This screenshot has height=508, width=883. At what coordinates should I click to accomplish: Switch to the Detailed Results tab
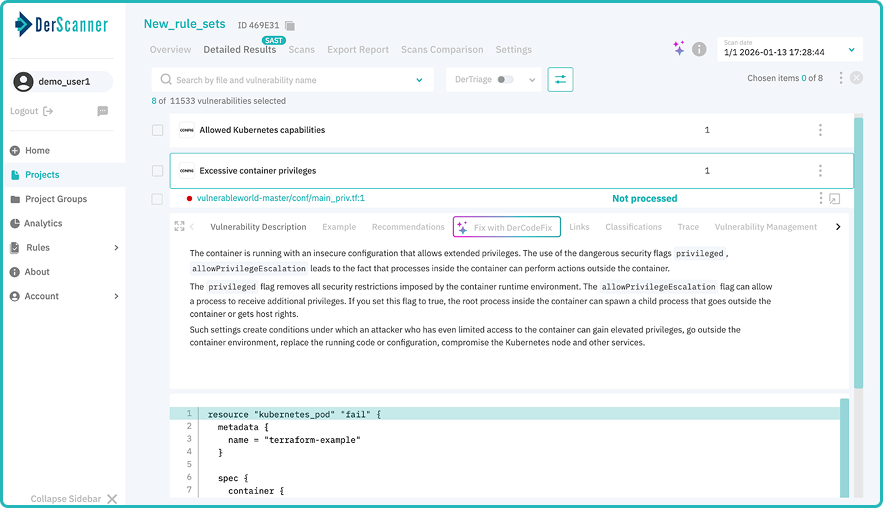240,50
